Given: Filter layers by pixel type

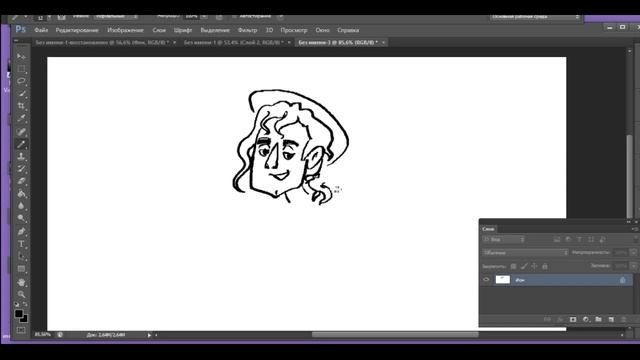Looking at the screenshot, I should (557, 240).
